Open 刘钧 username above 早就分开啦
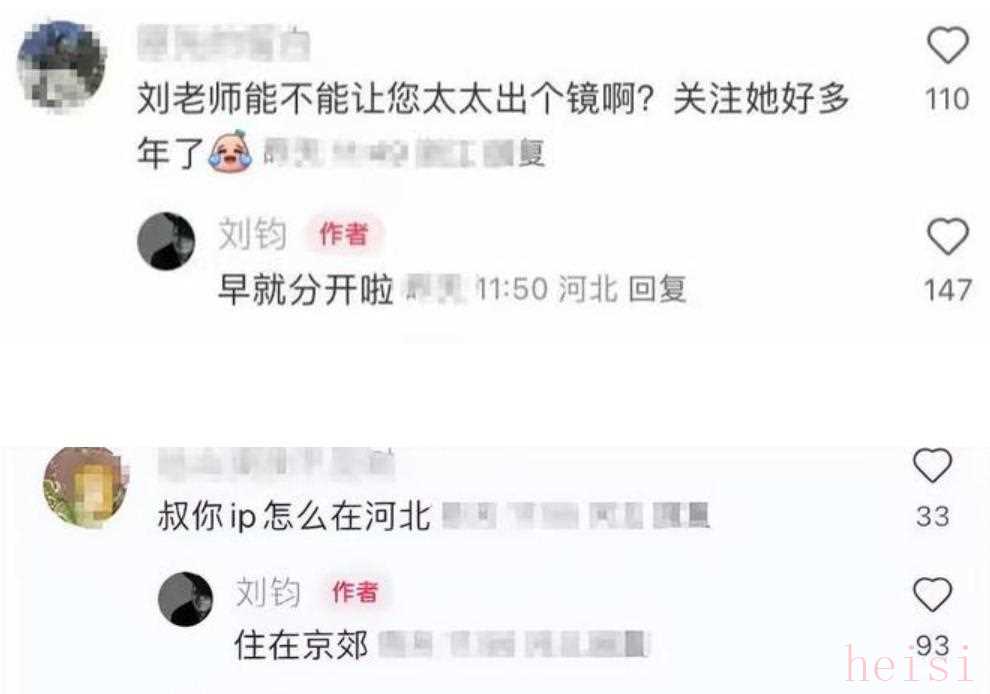 [253, 234]
